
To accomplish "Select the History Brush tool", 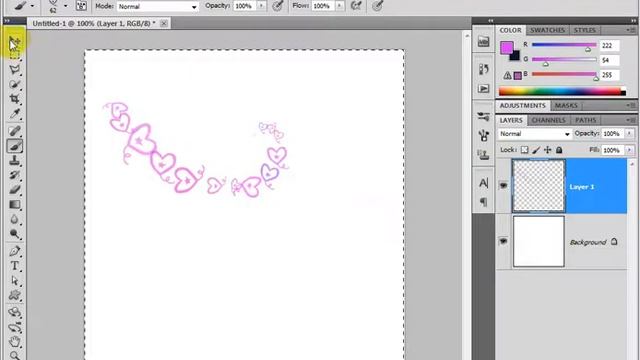I will pos(15,175).
